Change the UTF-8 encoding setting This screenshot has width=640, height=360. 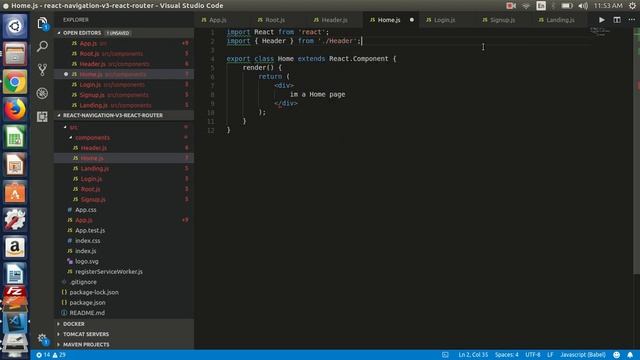[533, 355]
